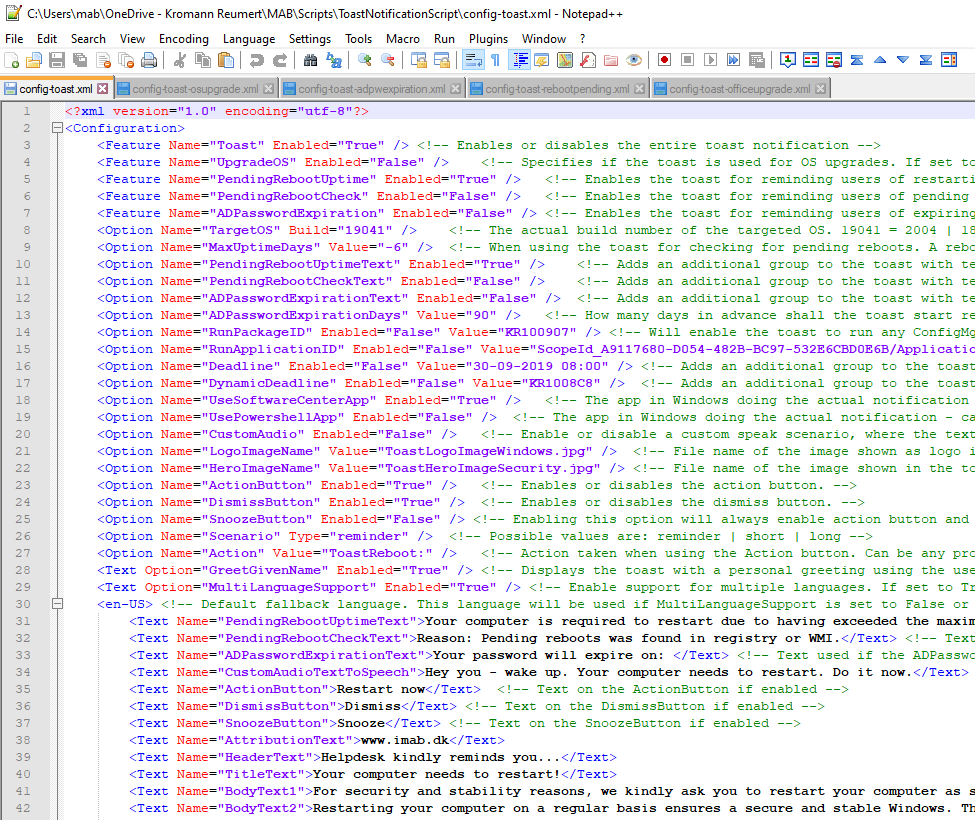Toggle the Show Indent Guide button
This screenshot has width=975, height=820.
click(x=519, y=60)
